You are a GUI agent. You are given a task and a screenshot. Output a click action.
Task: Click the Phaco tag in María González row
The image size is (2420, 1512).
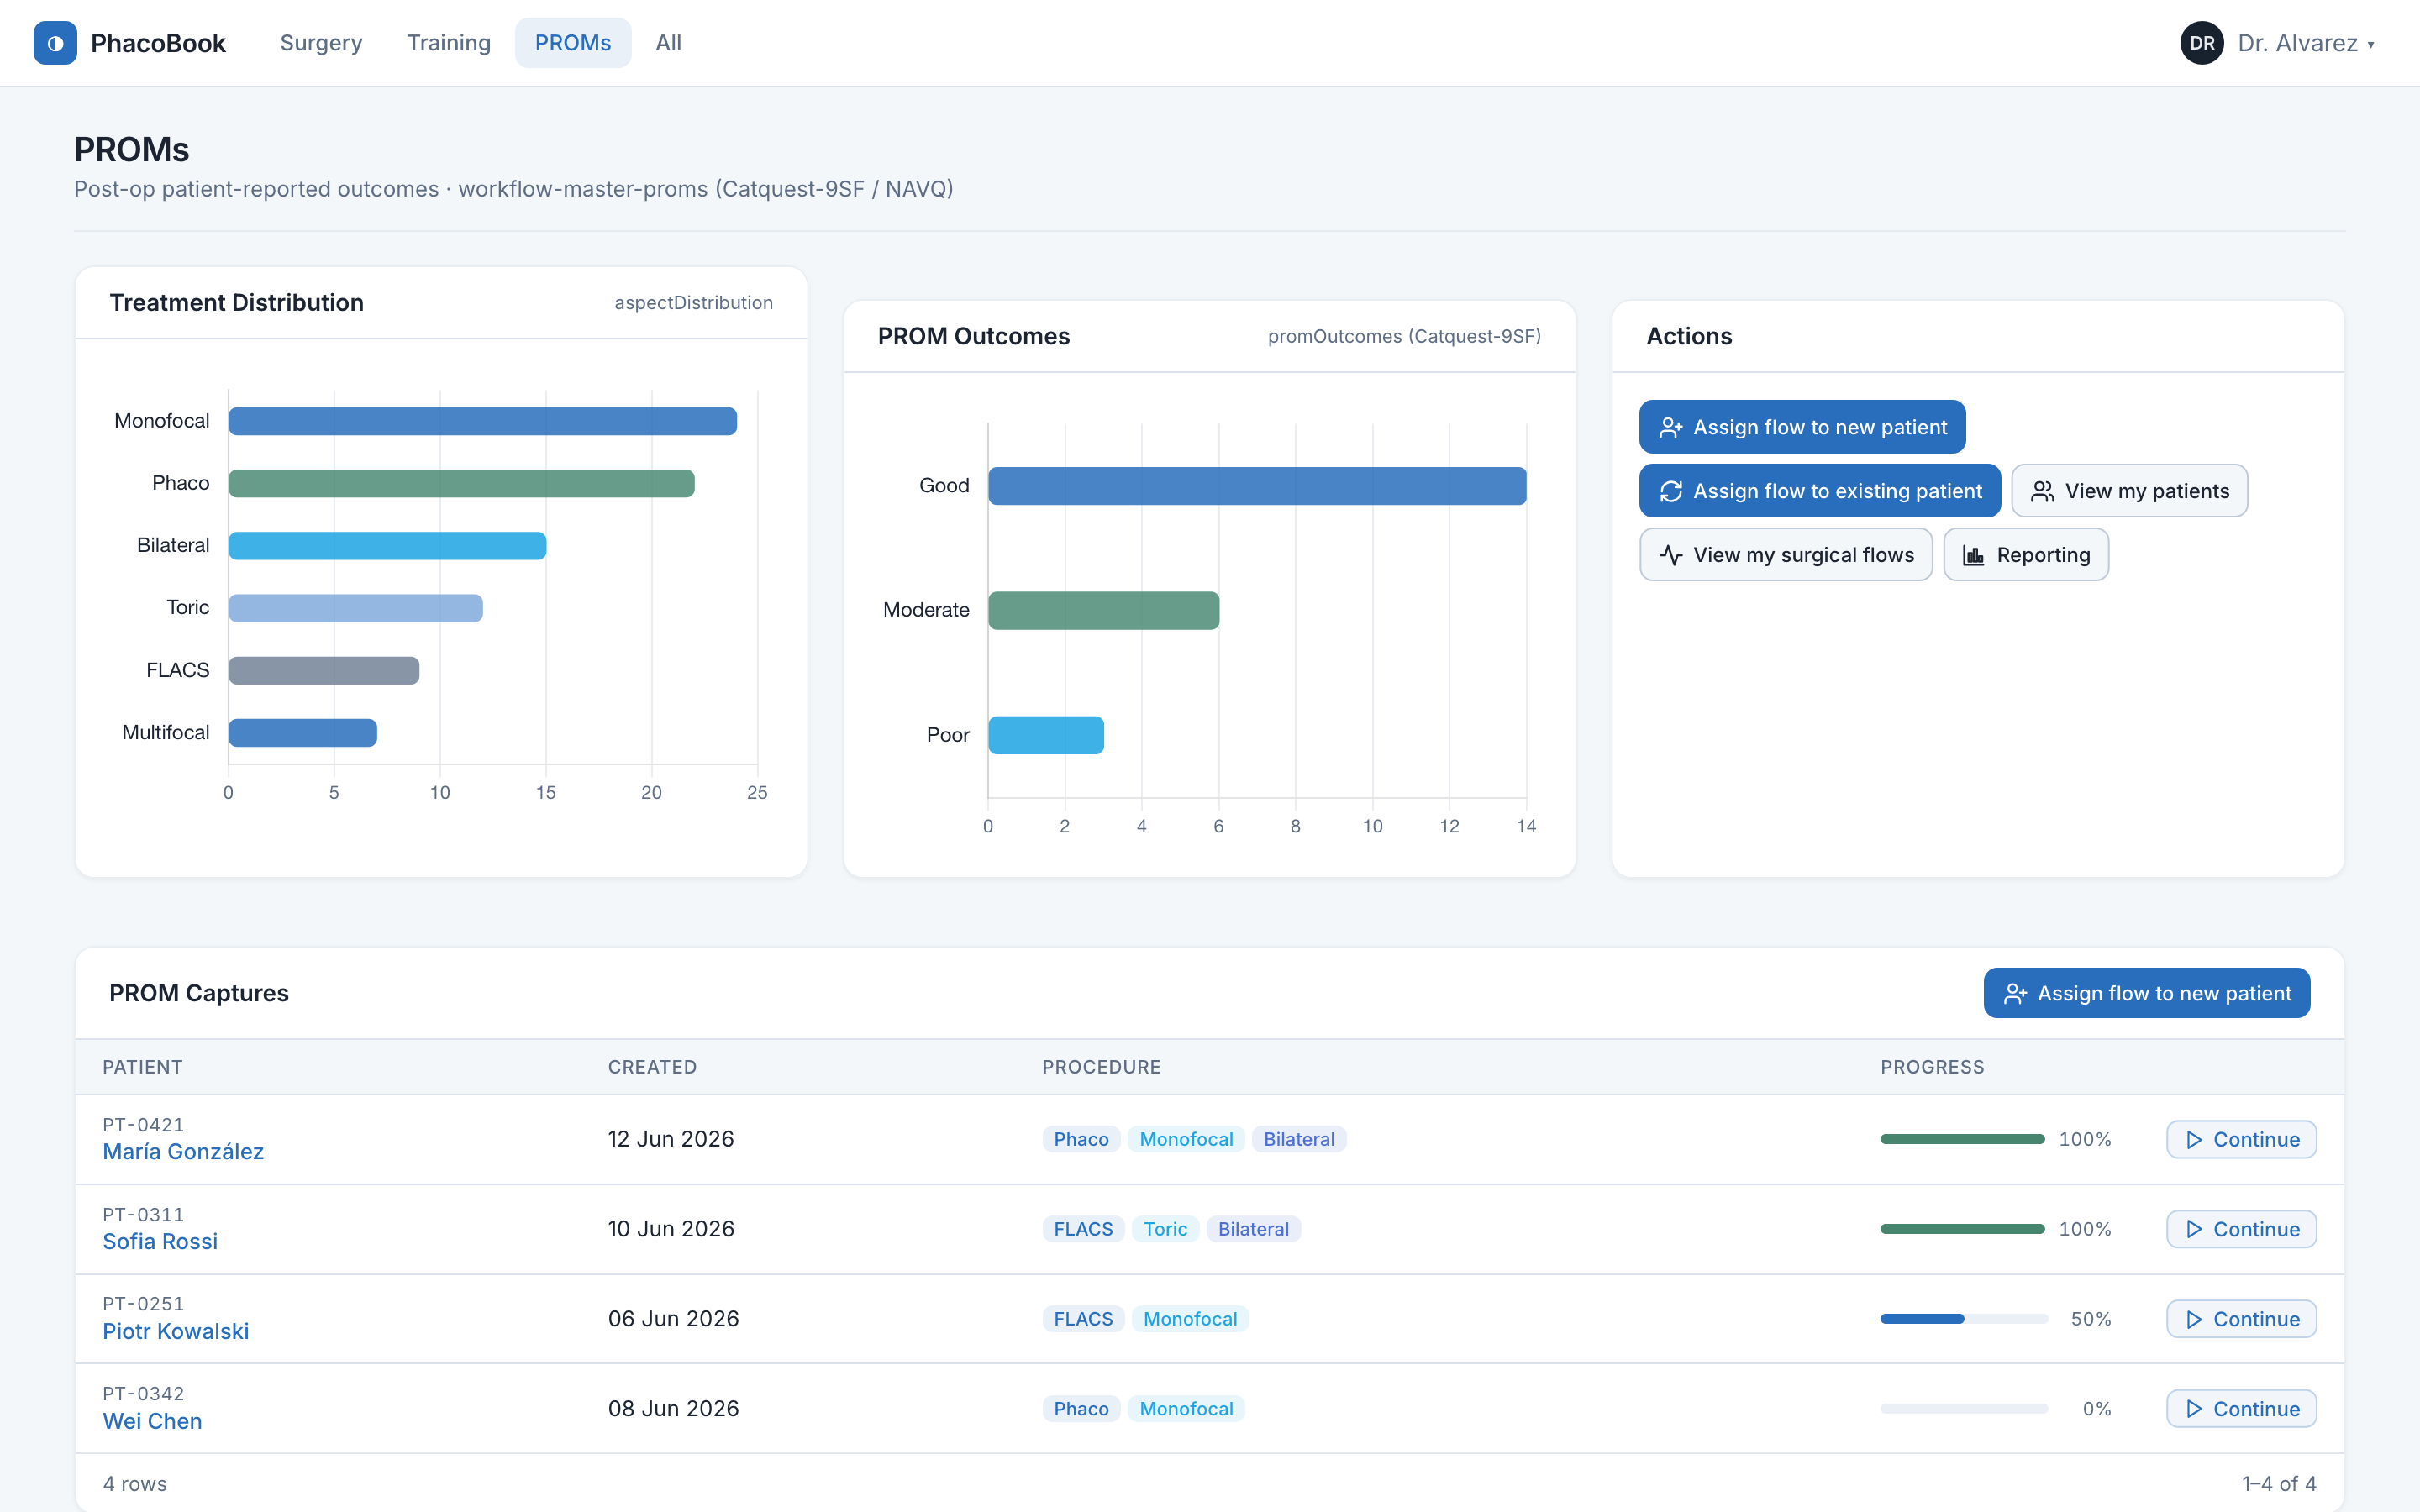(x=1081, y=1139)
